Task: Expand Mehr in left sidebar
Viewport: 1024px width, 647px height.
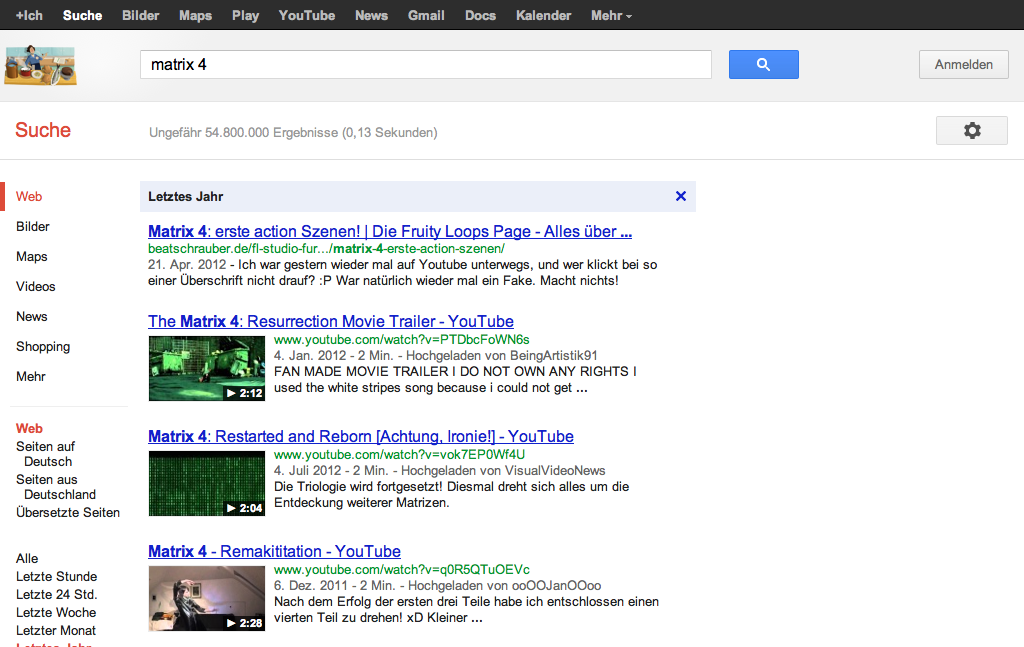Action: [x=31, y=377]
